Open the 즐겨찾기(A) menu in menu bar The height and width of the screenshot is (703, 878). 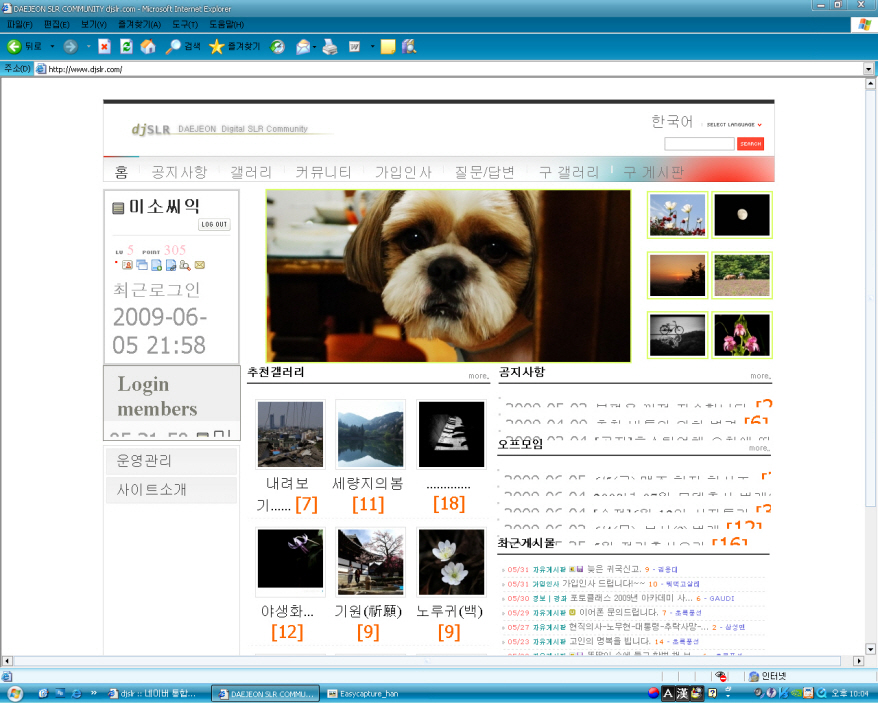click(141, 23)
